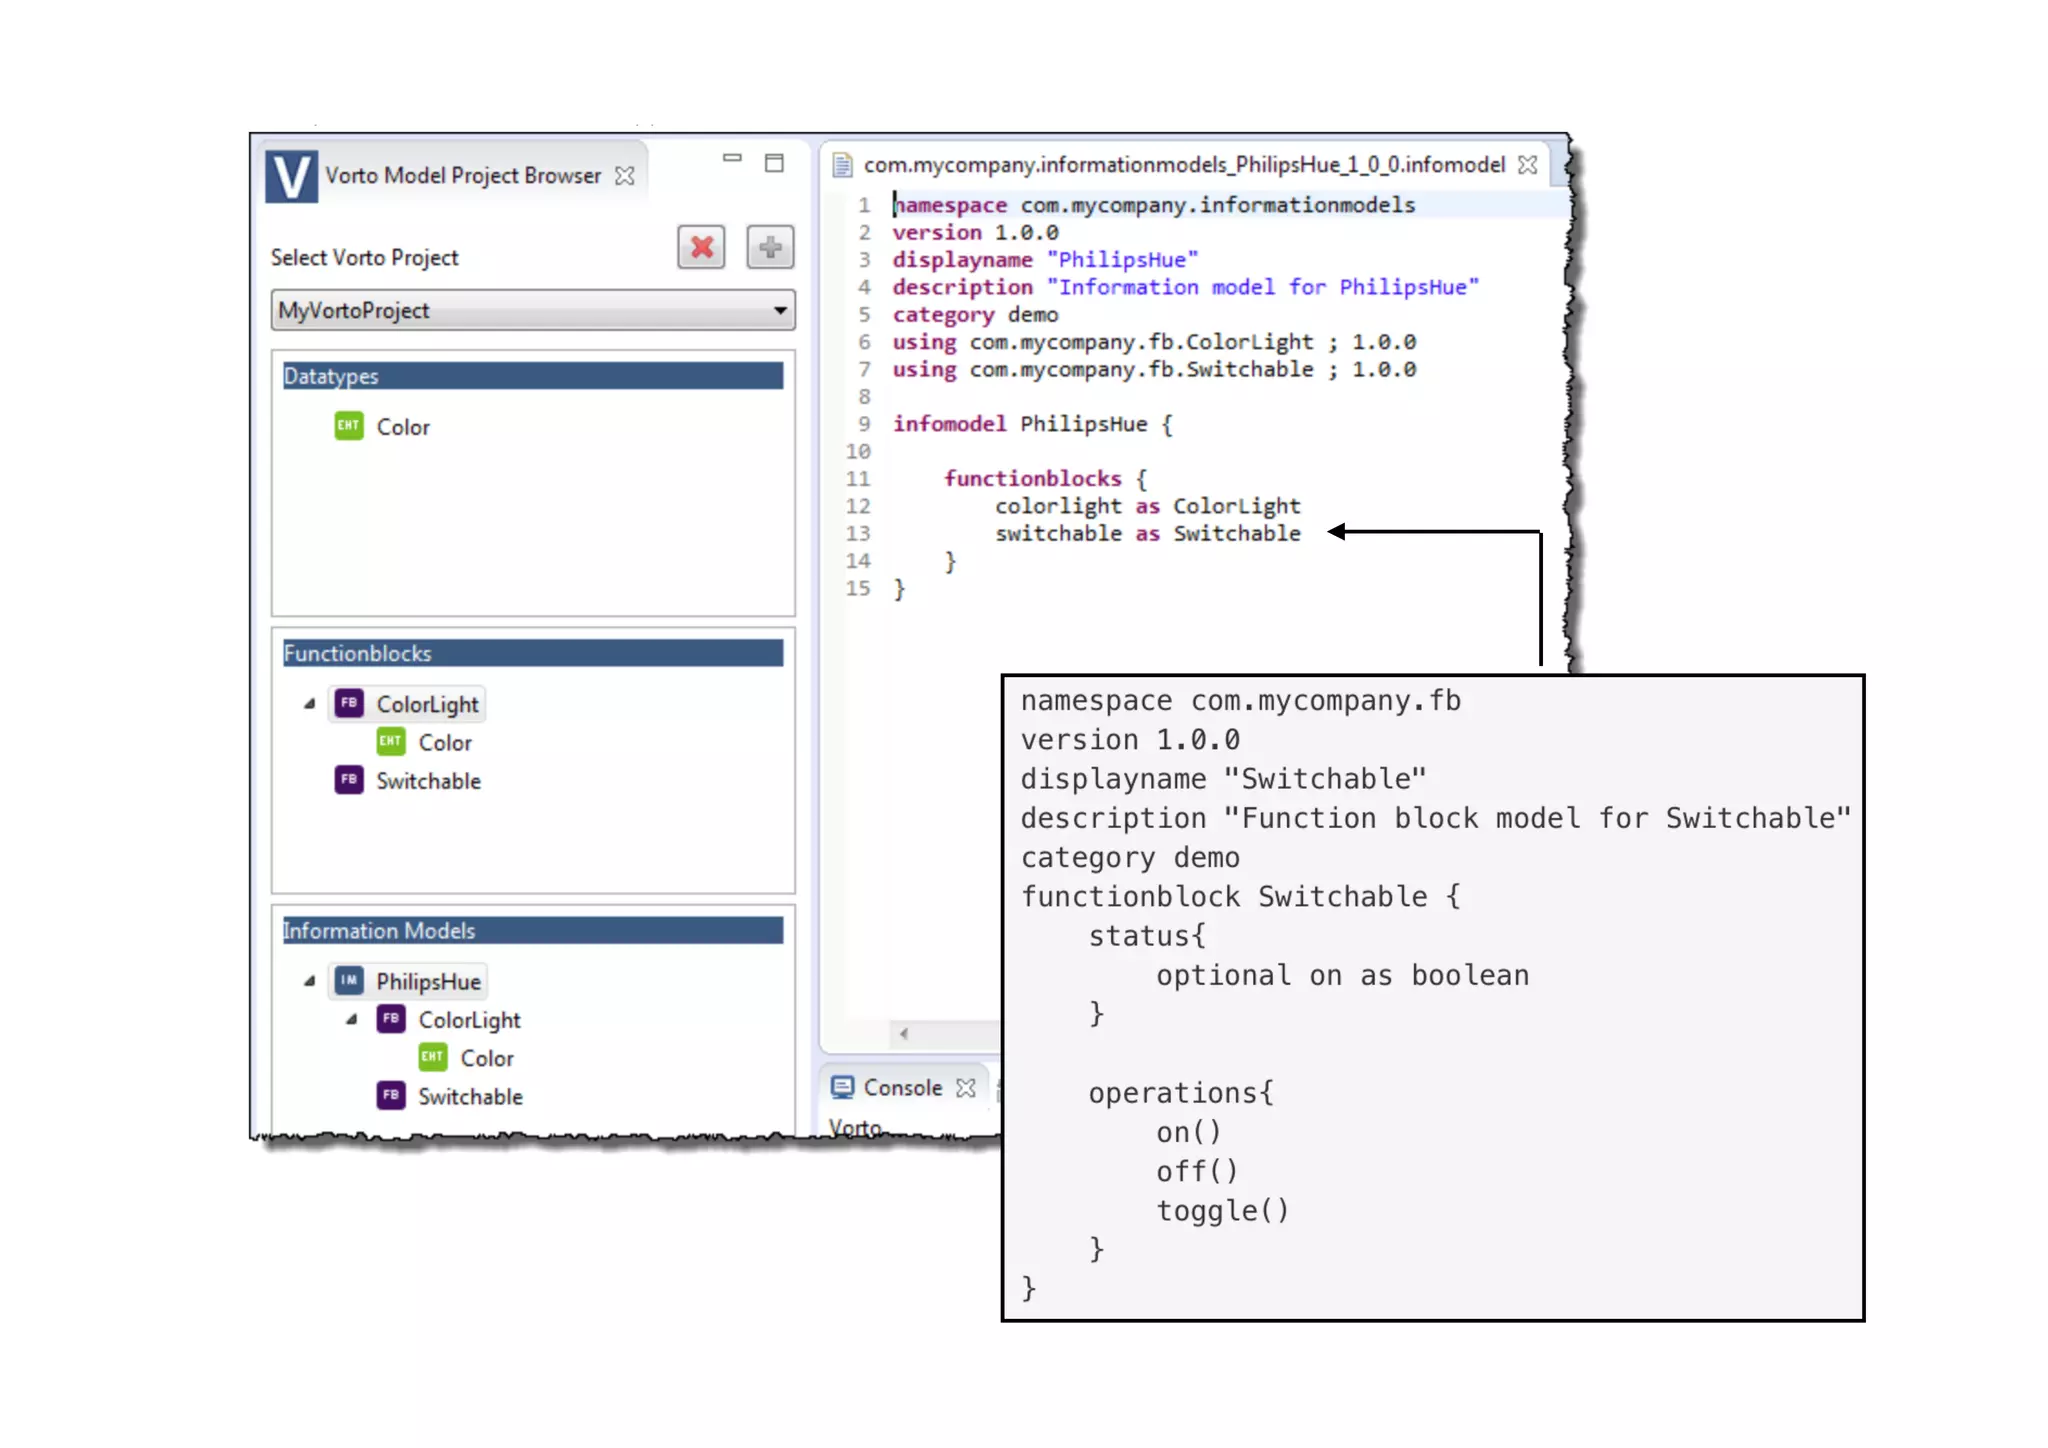Viewport: 2048px width, 1448px height.
Task: Click the red X delete project button
Action: 701,247
